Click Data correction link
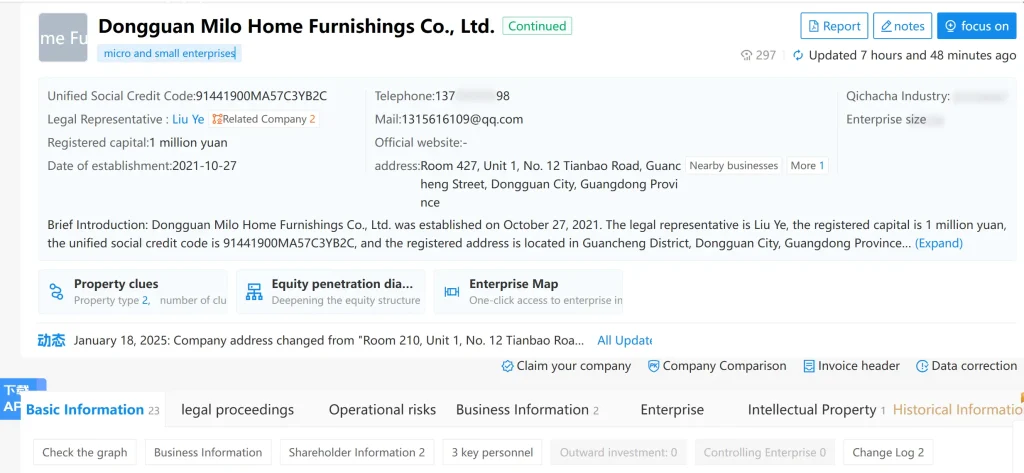1024x473 pixels. click(x=967, y=366)
